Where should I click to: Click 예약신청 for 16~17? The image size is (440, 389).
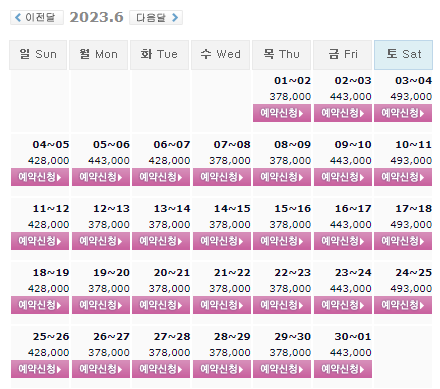pos(343,241)
